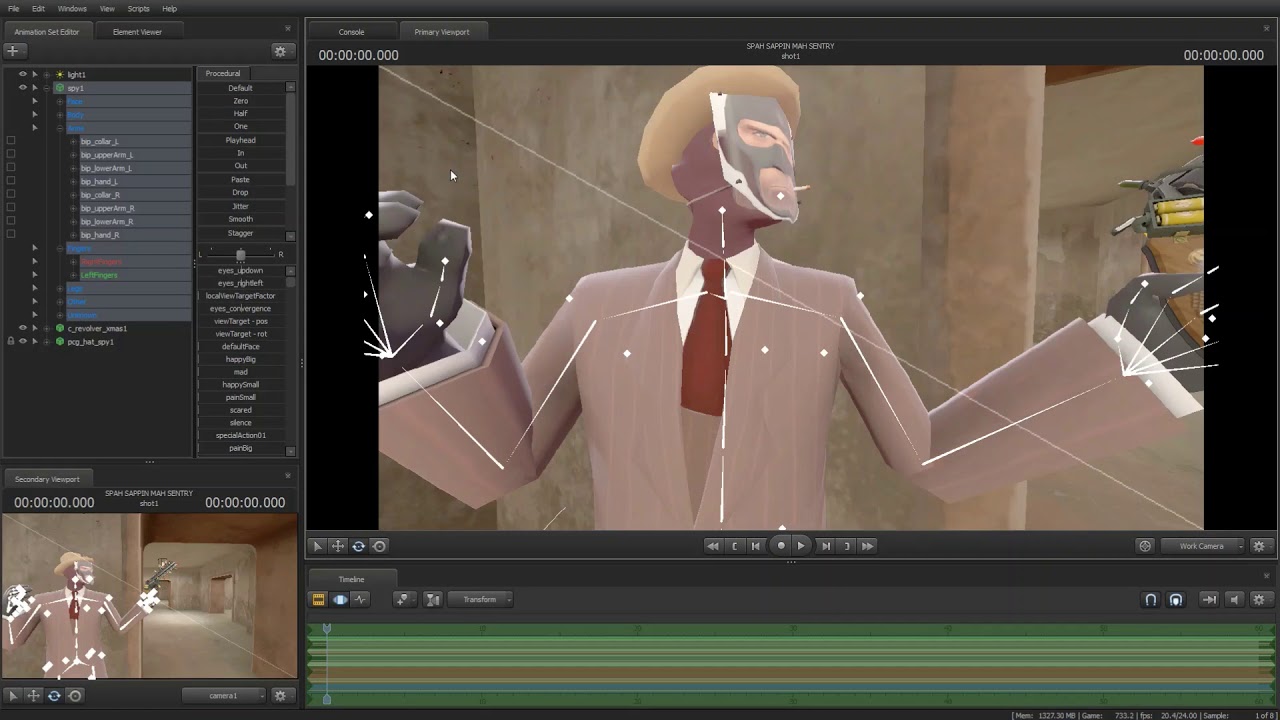Screen dimensions: 1280x720
Task: Hide light1 with its eye icon
Action: point(23,74)
